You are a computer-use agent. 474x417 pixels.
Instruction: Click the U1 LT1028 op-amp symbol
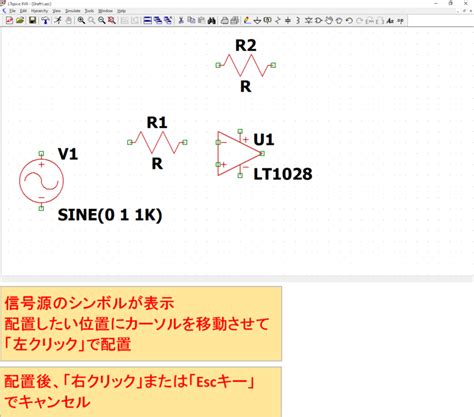tap(239, 153)
